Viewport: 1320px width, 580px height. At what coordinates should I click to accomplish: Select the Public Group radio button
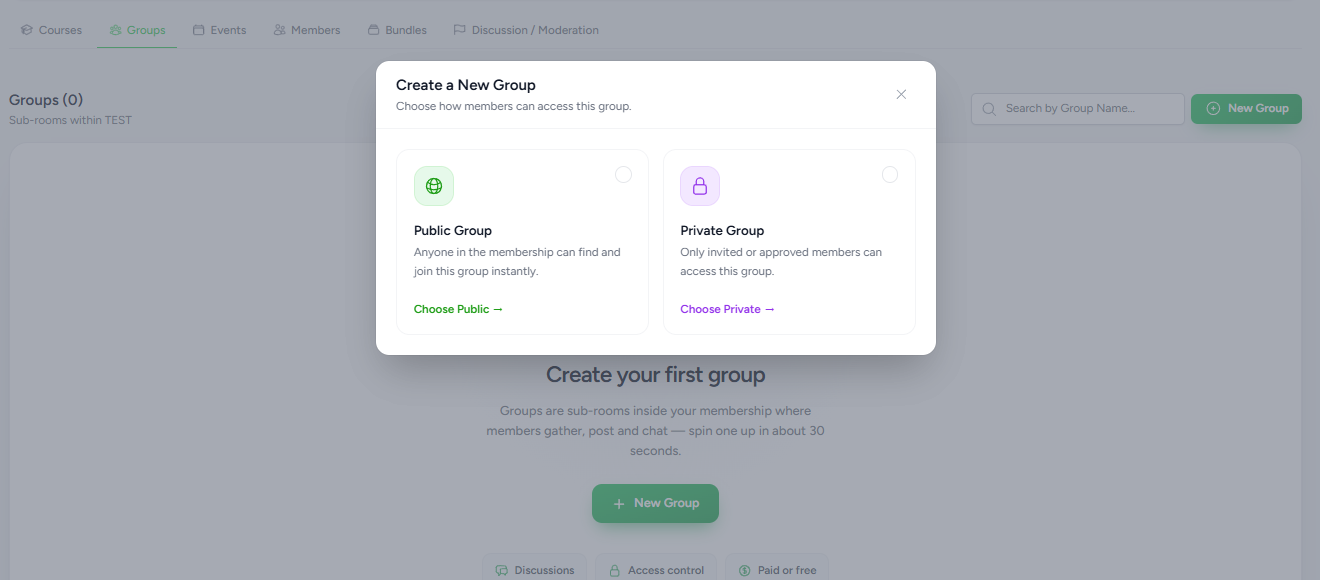(x=623, y=174)
